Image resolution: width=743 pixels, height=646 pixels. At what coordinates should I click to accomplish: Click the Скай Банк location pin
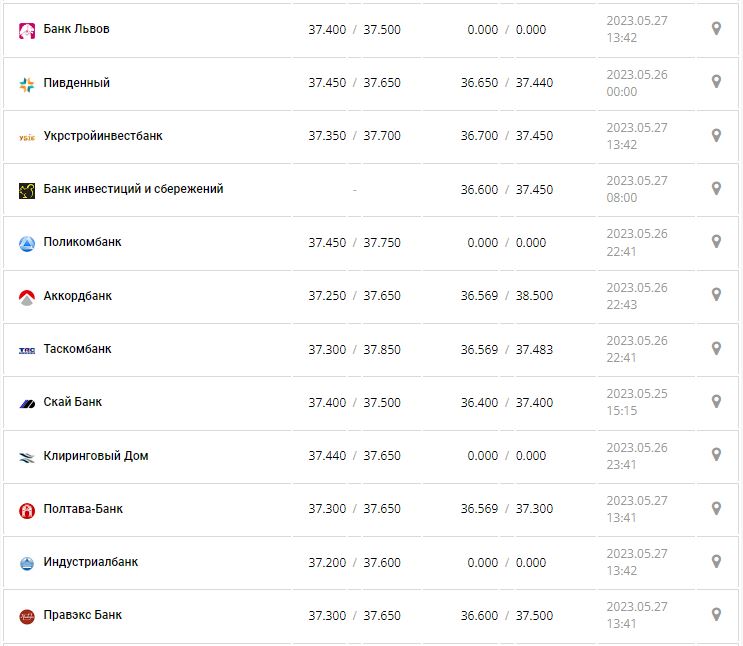pos(716,401)
